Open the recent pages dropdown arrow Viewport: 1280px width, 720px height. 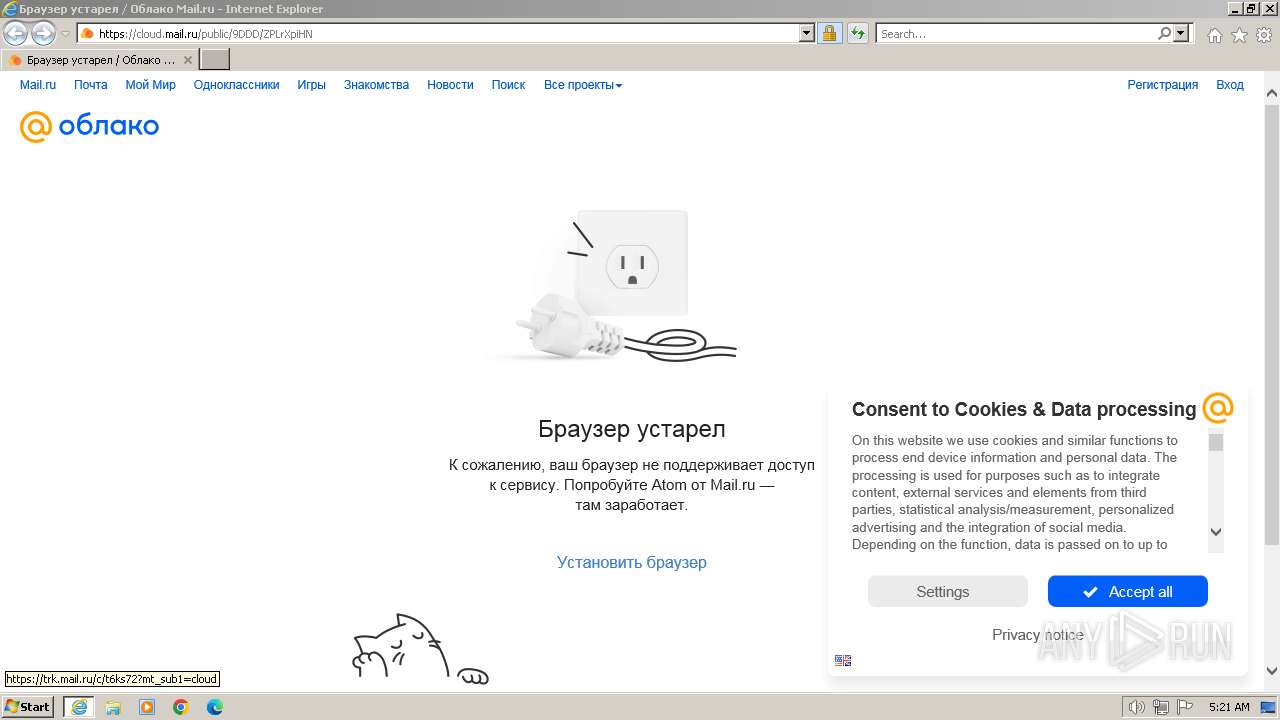click(x=66, y=33)
